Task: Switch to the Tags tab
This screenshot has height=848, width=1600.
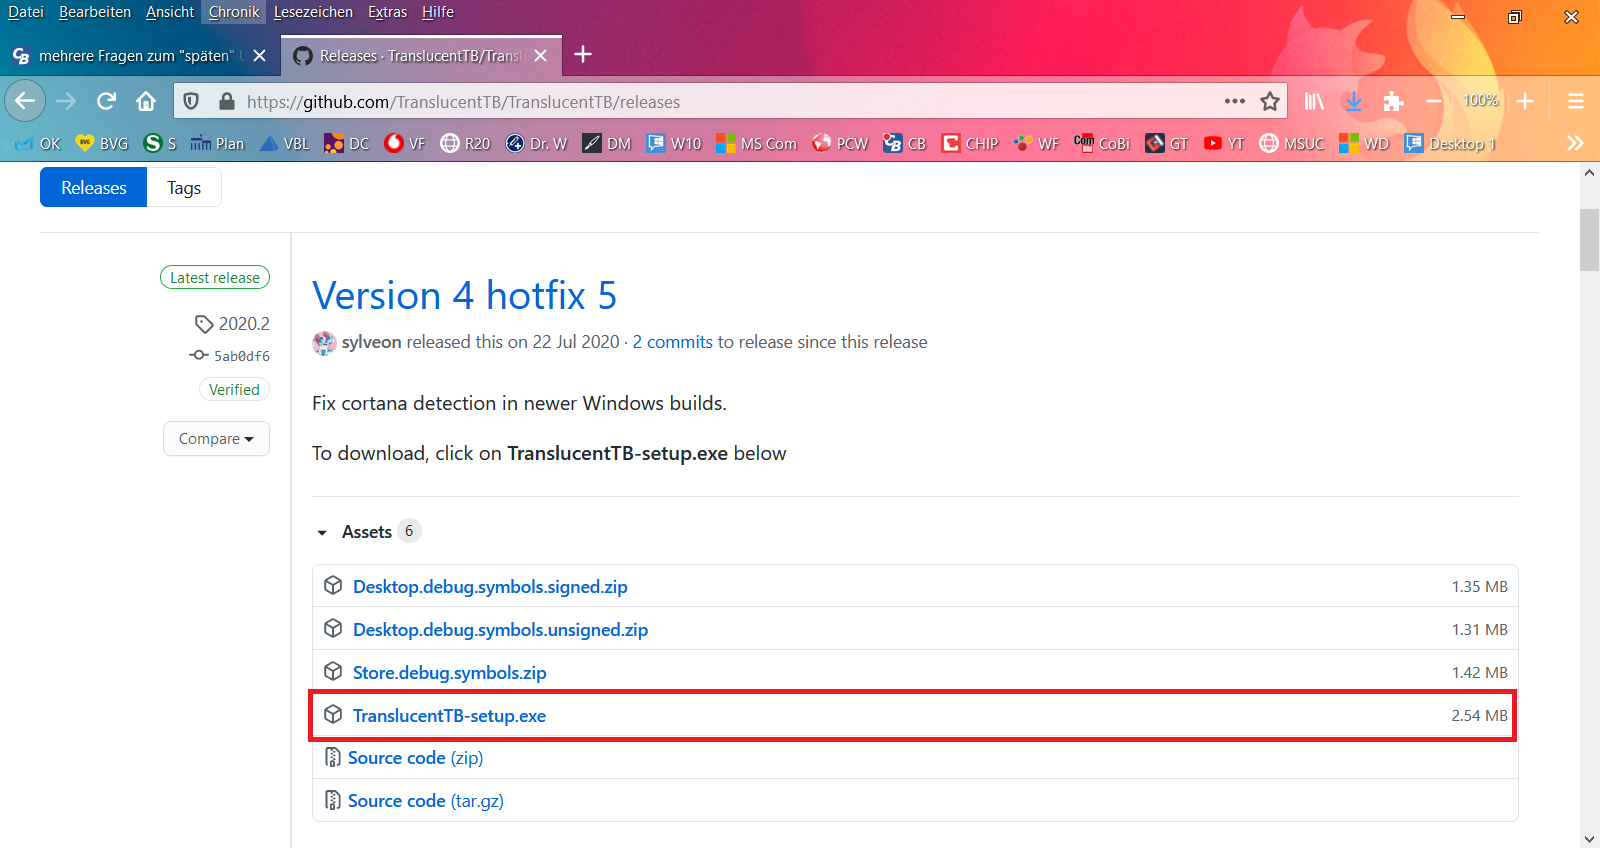Action: coord(184,187)
